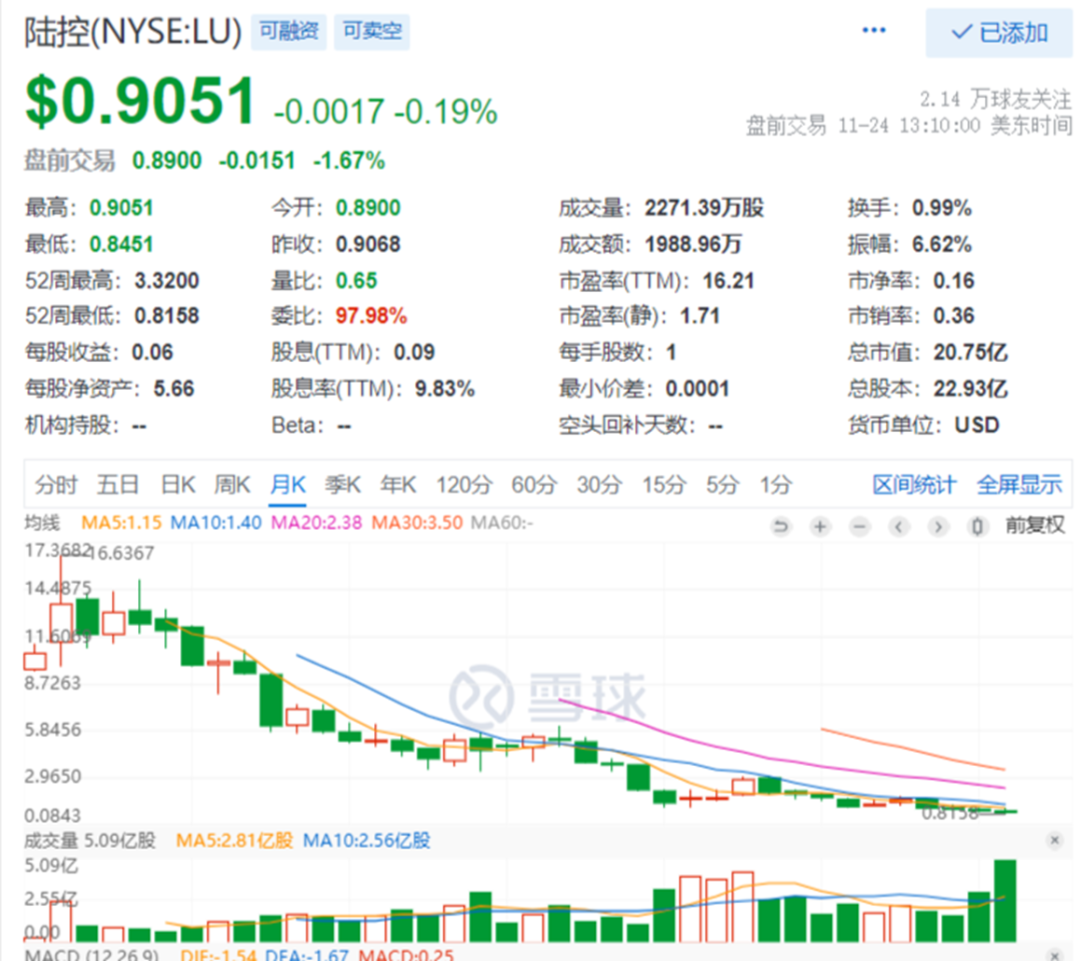Image resolution: width=1080 pixels, height=961 pixels.
Task: Click the MA30:3.50 moving average label
Action: click(417, 523)
